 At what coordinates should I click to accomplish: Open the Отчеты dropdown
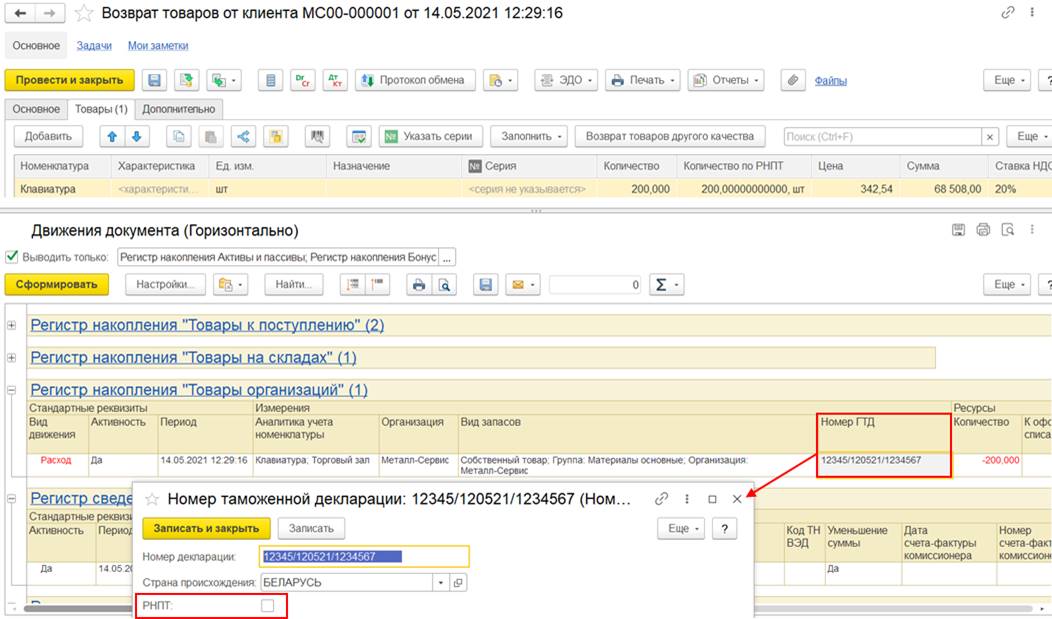point(726,80)
